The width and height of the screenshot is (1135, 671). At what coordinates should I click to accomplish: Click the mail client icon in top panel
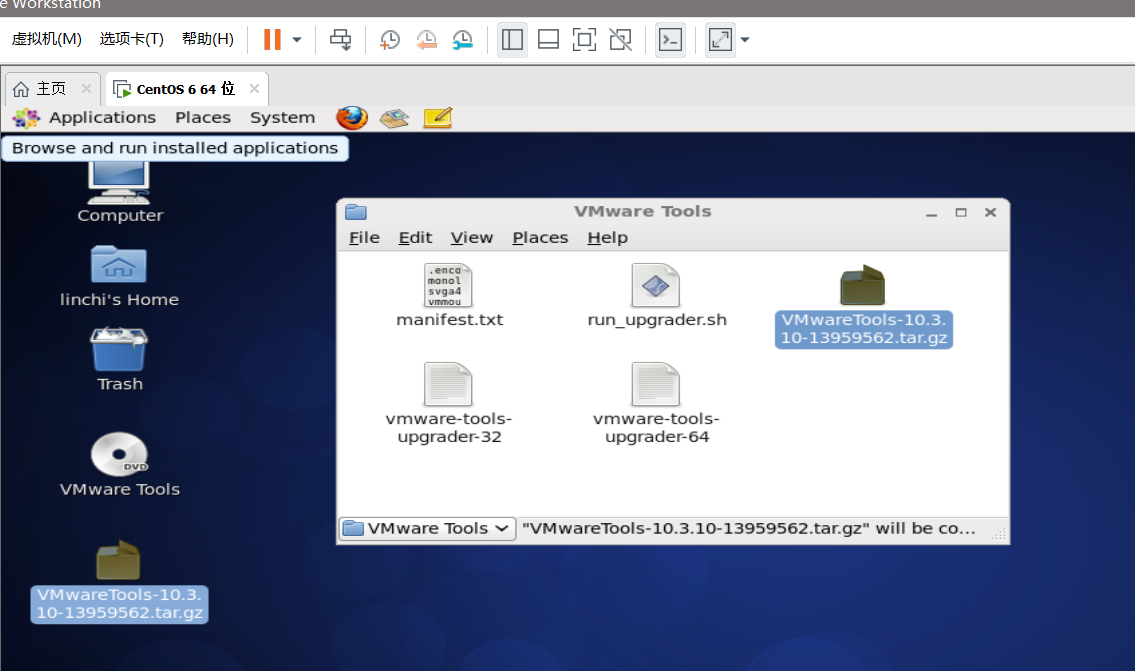click(394, 118)
